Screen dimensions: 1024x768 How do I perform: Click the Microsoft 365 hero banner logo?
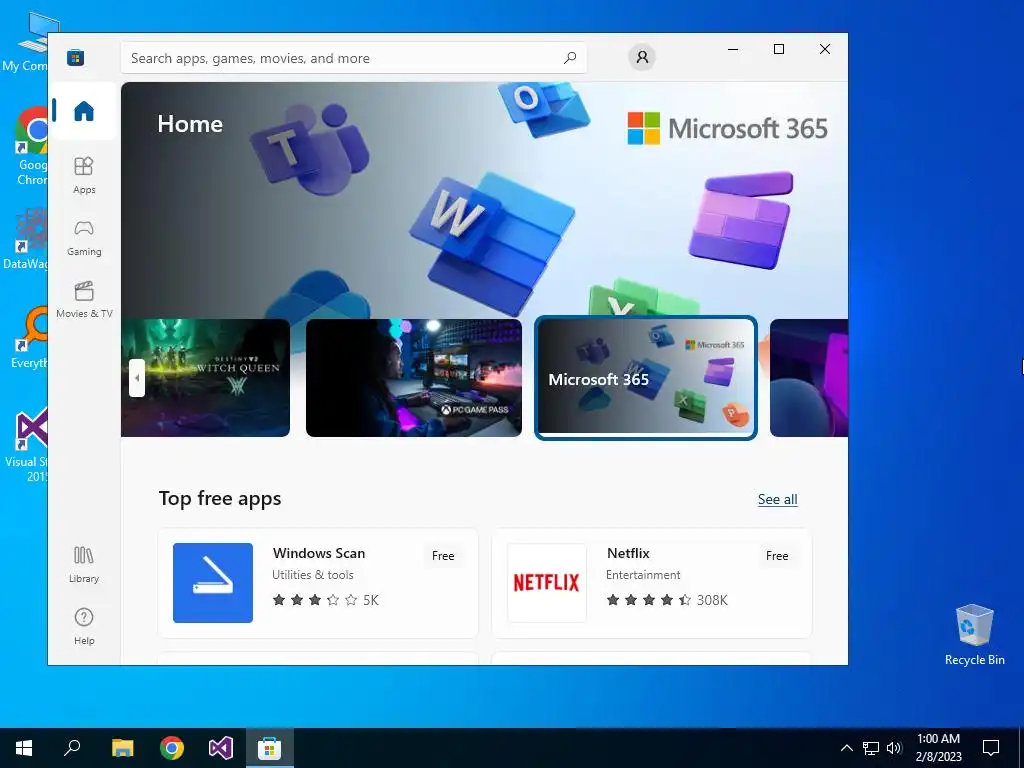pyautogui.click(x=728, y=128)
